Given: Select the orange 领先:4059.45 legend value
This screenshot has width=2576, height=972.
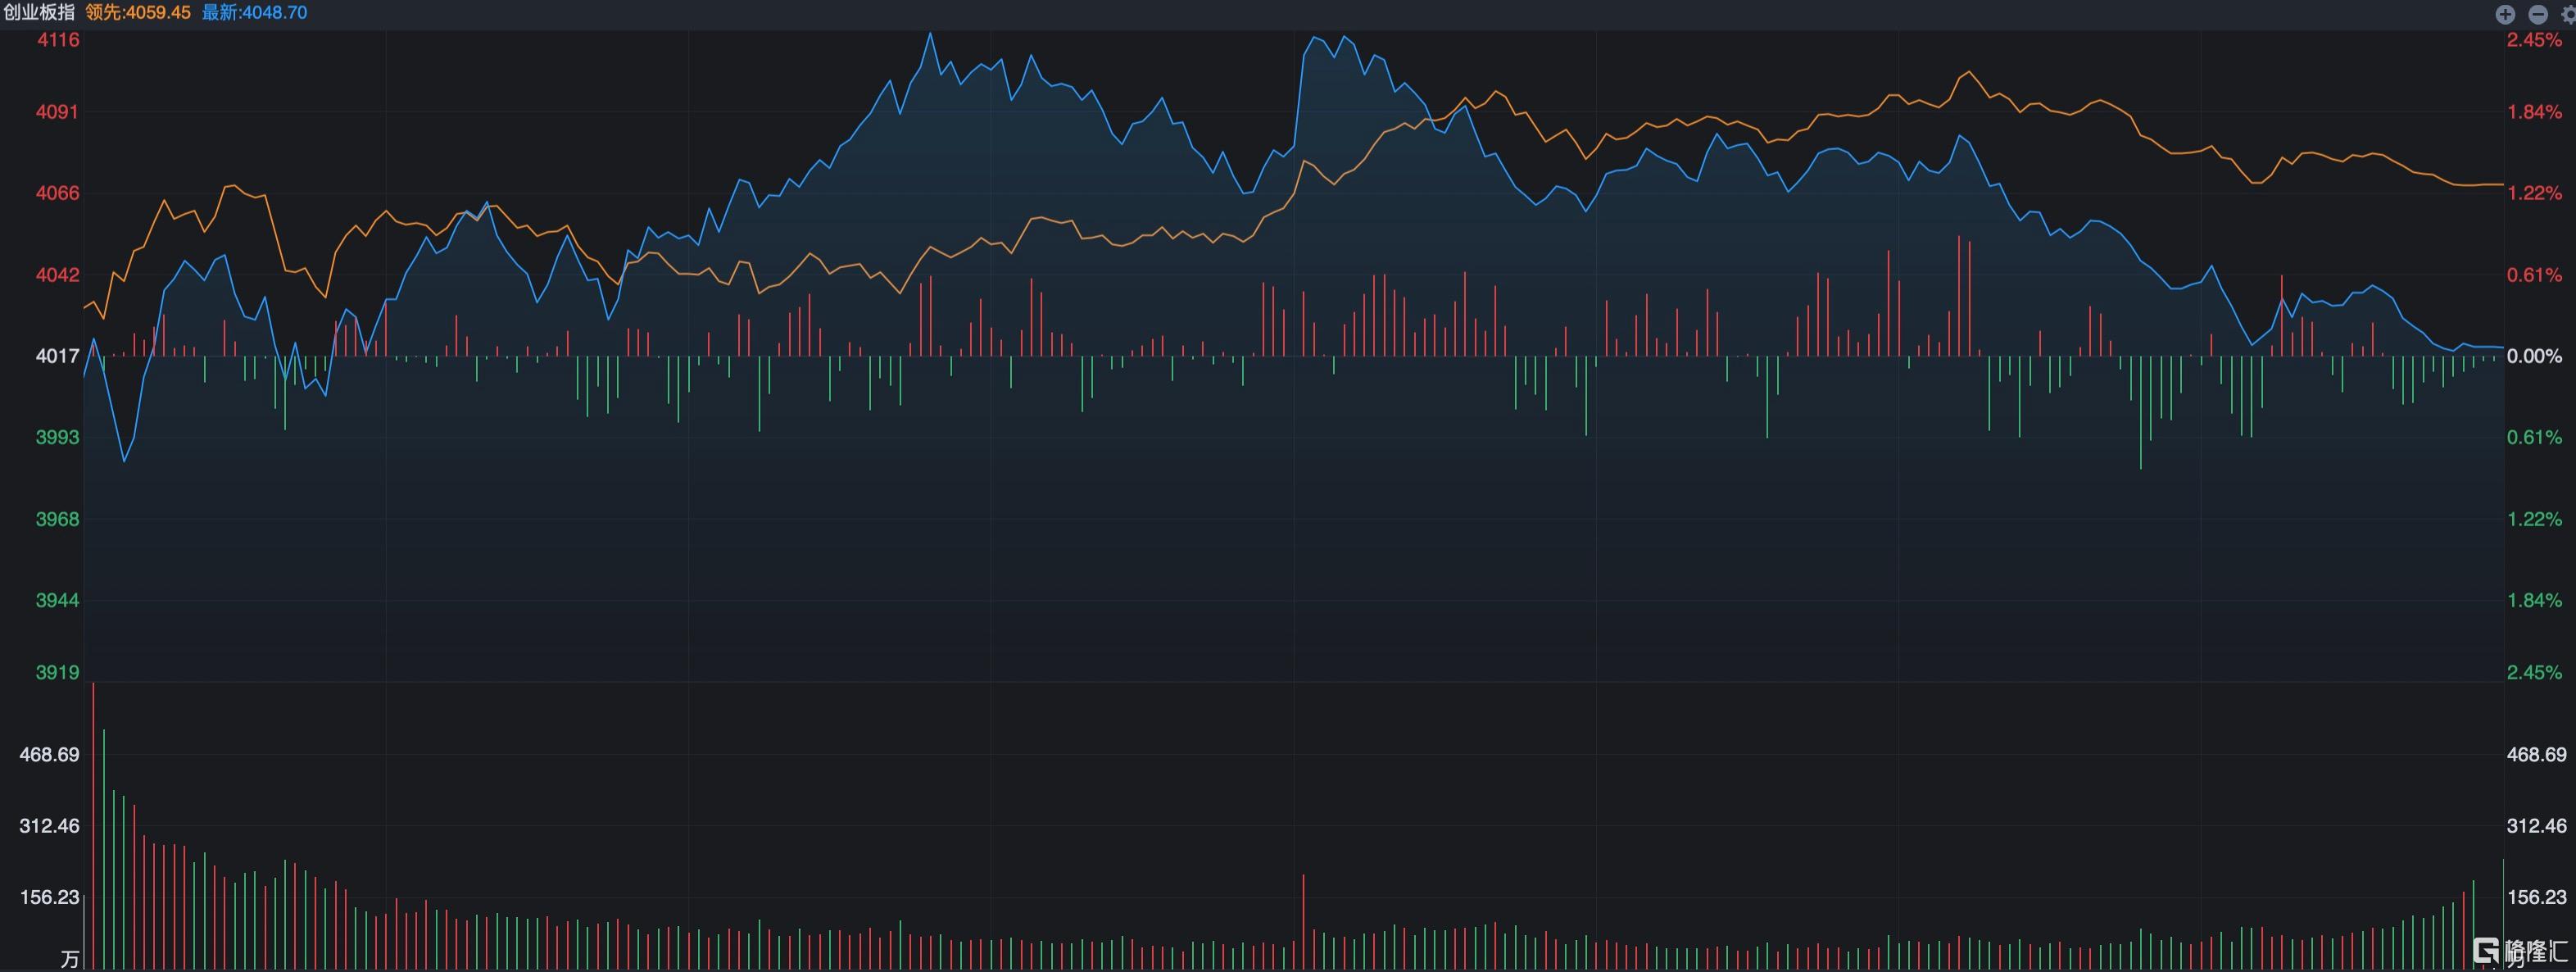Looking at the screenshot, I should [x=138, y=12].
